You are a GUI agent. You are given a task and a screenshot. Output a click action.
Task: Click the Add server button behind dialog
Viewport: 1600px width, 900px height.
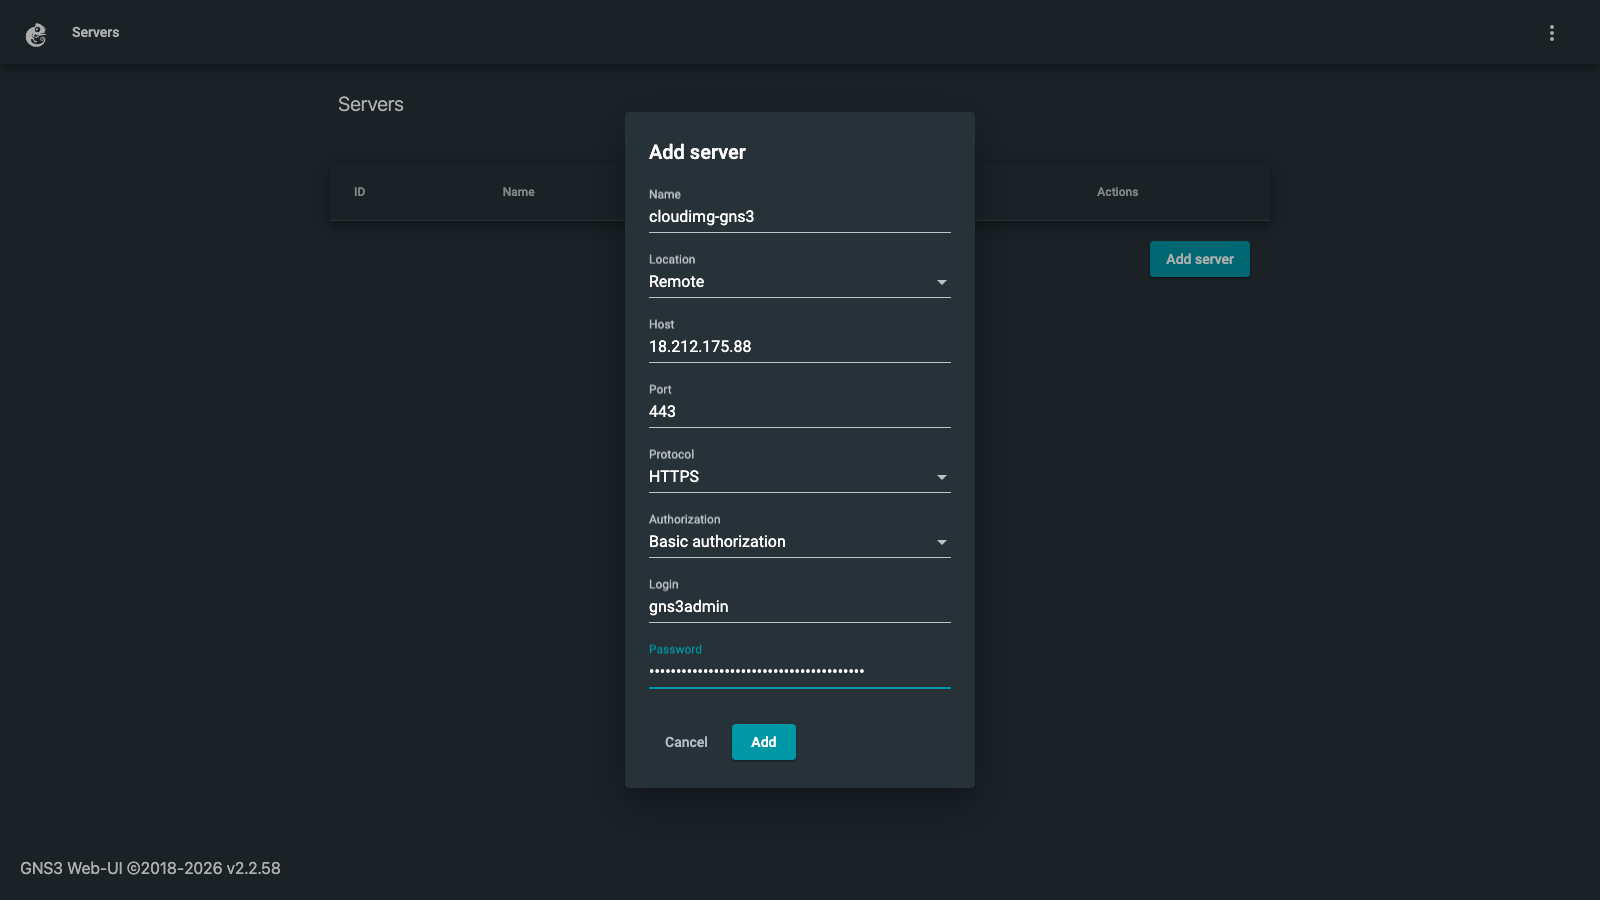point(1200,259)
